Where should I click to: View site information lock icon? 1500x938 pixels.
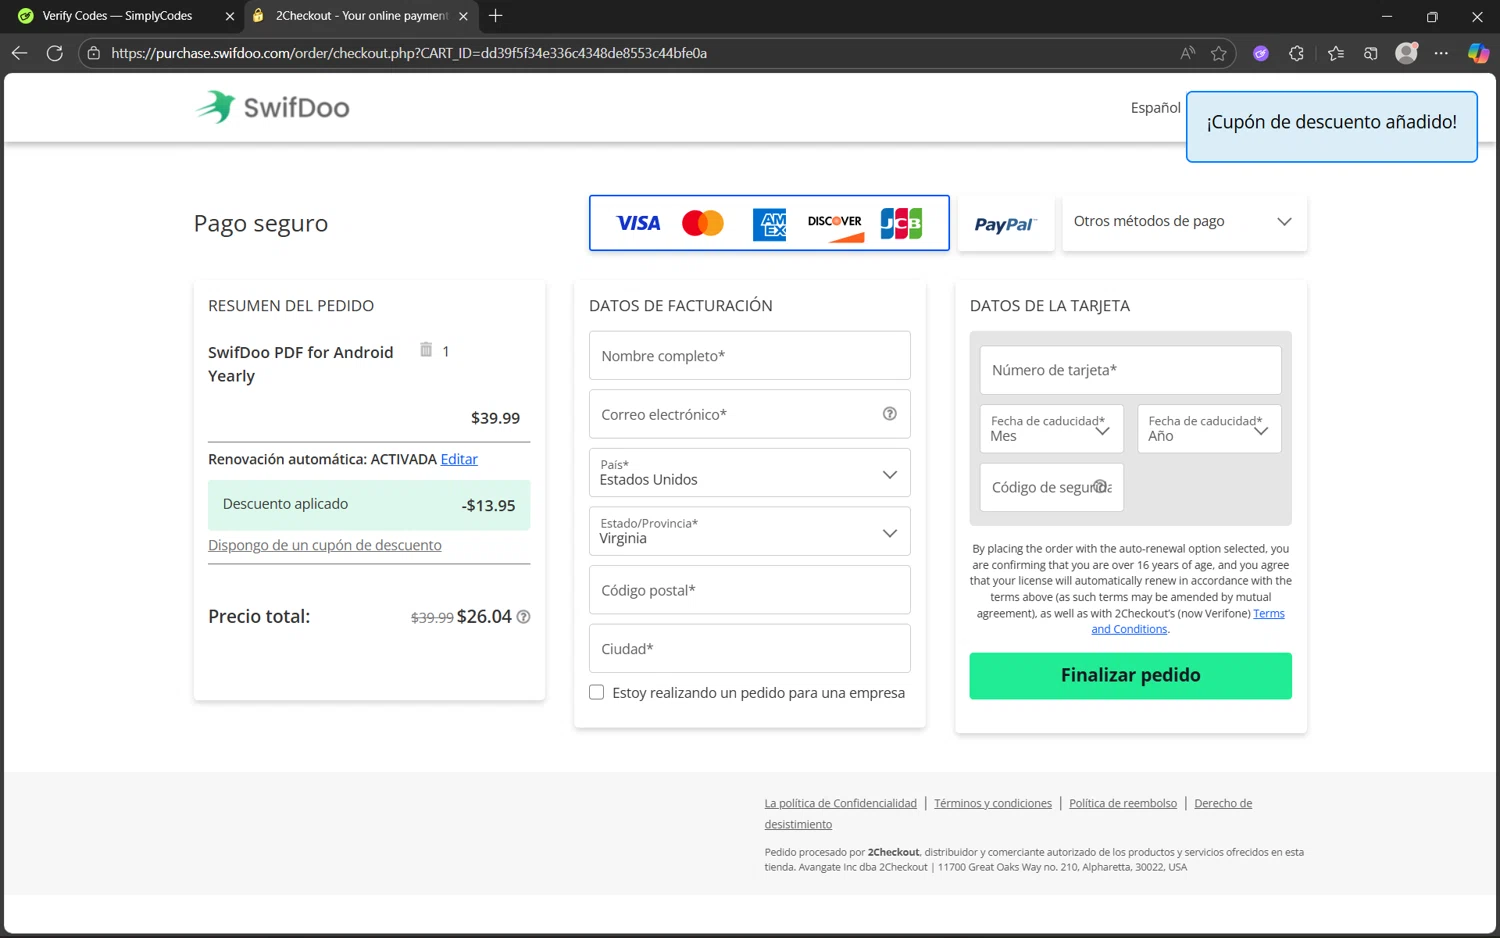[94, 53]
